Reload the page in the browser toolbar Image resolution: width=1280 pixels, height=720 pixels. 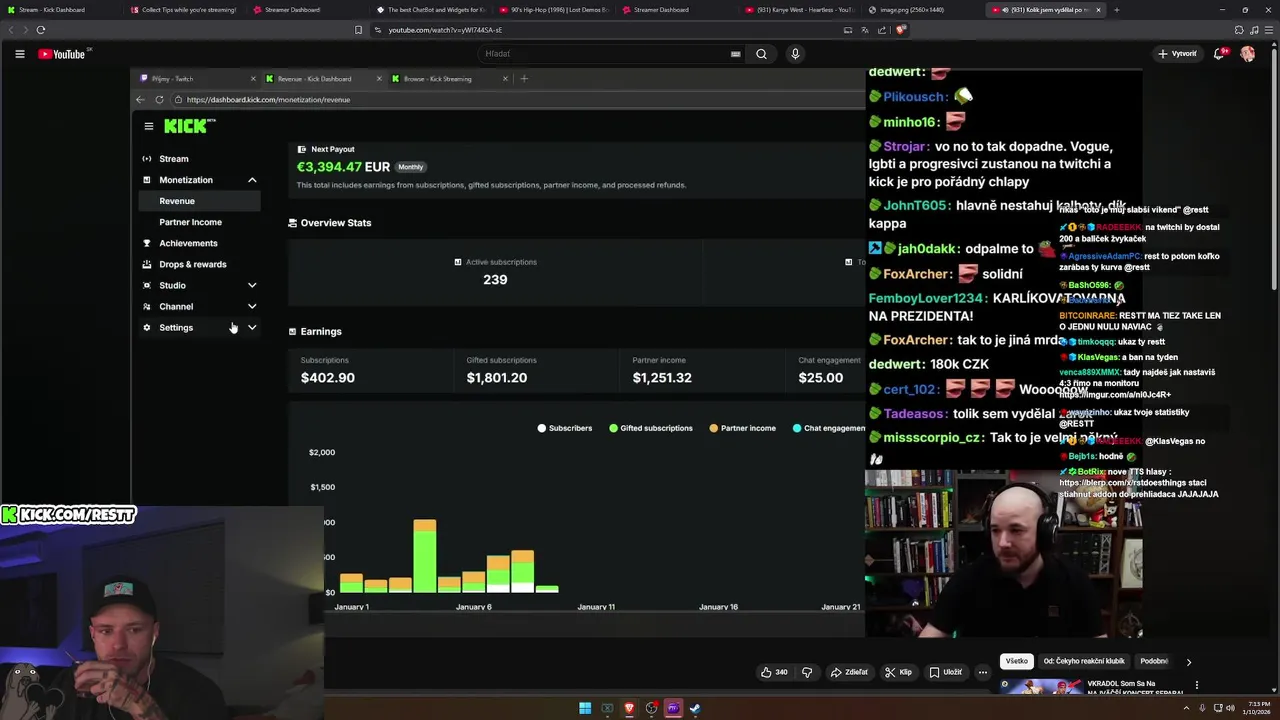40,30
